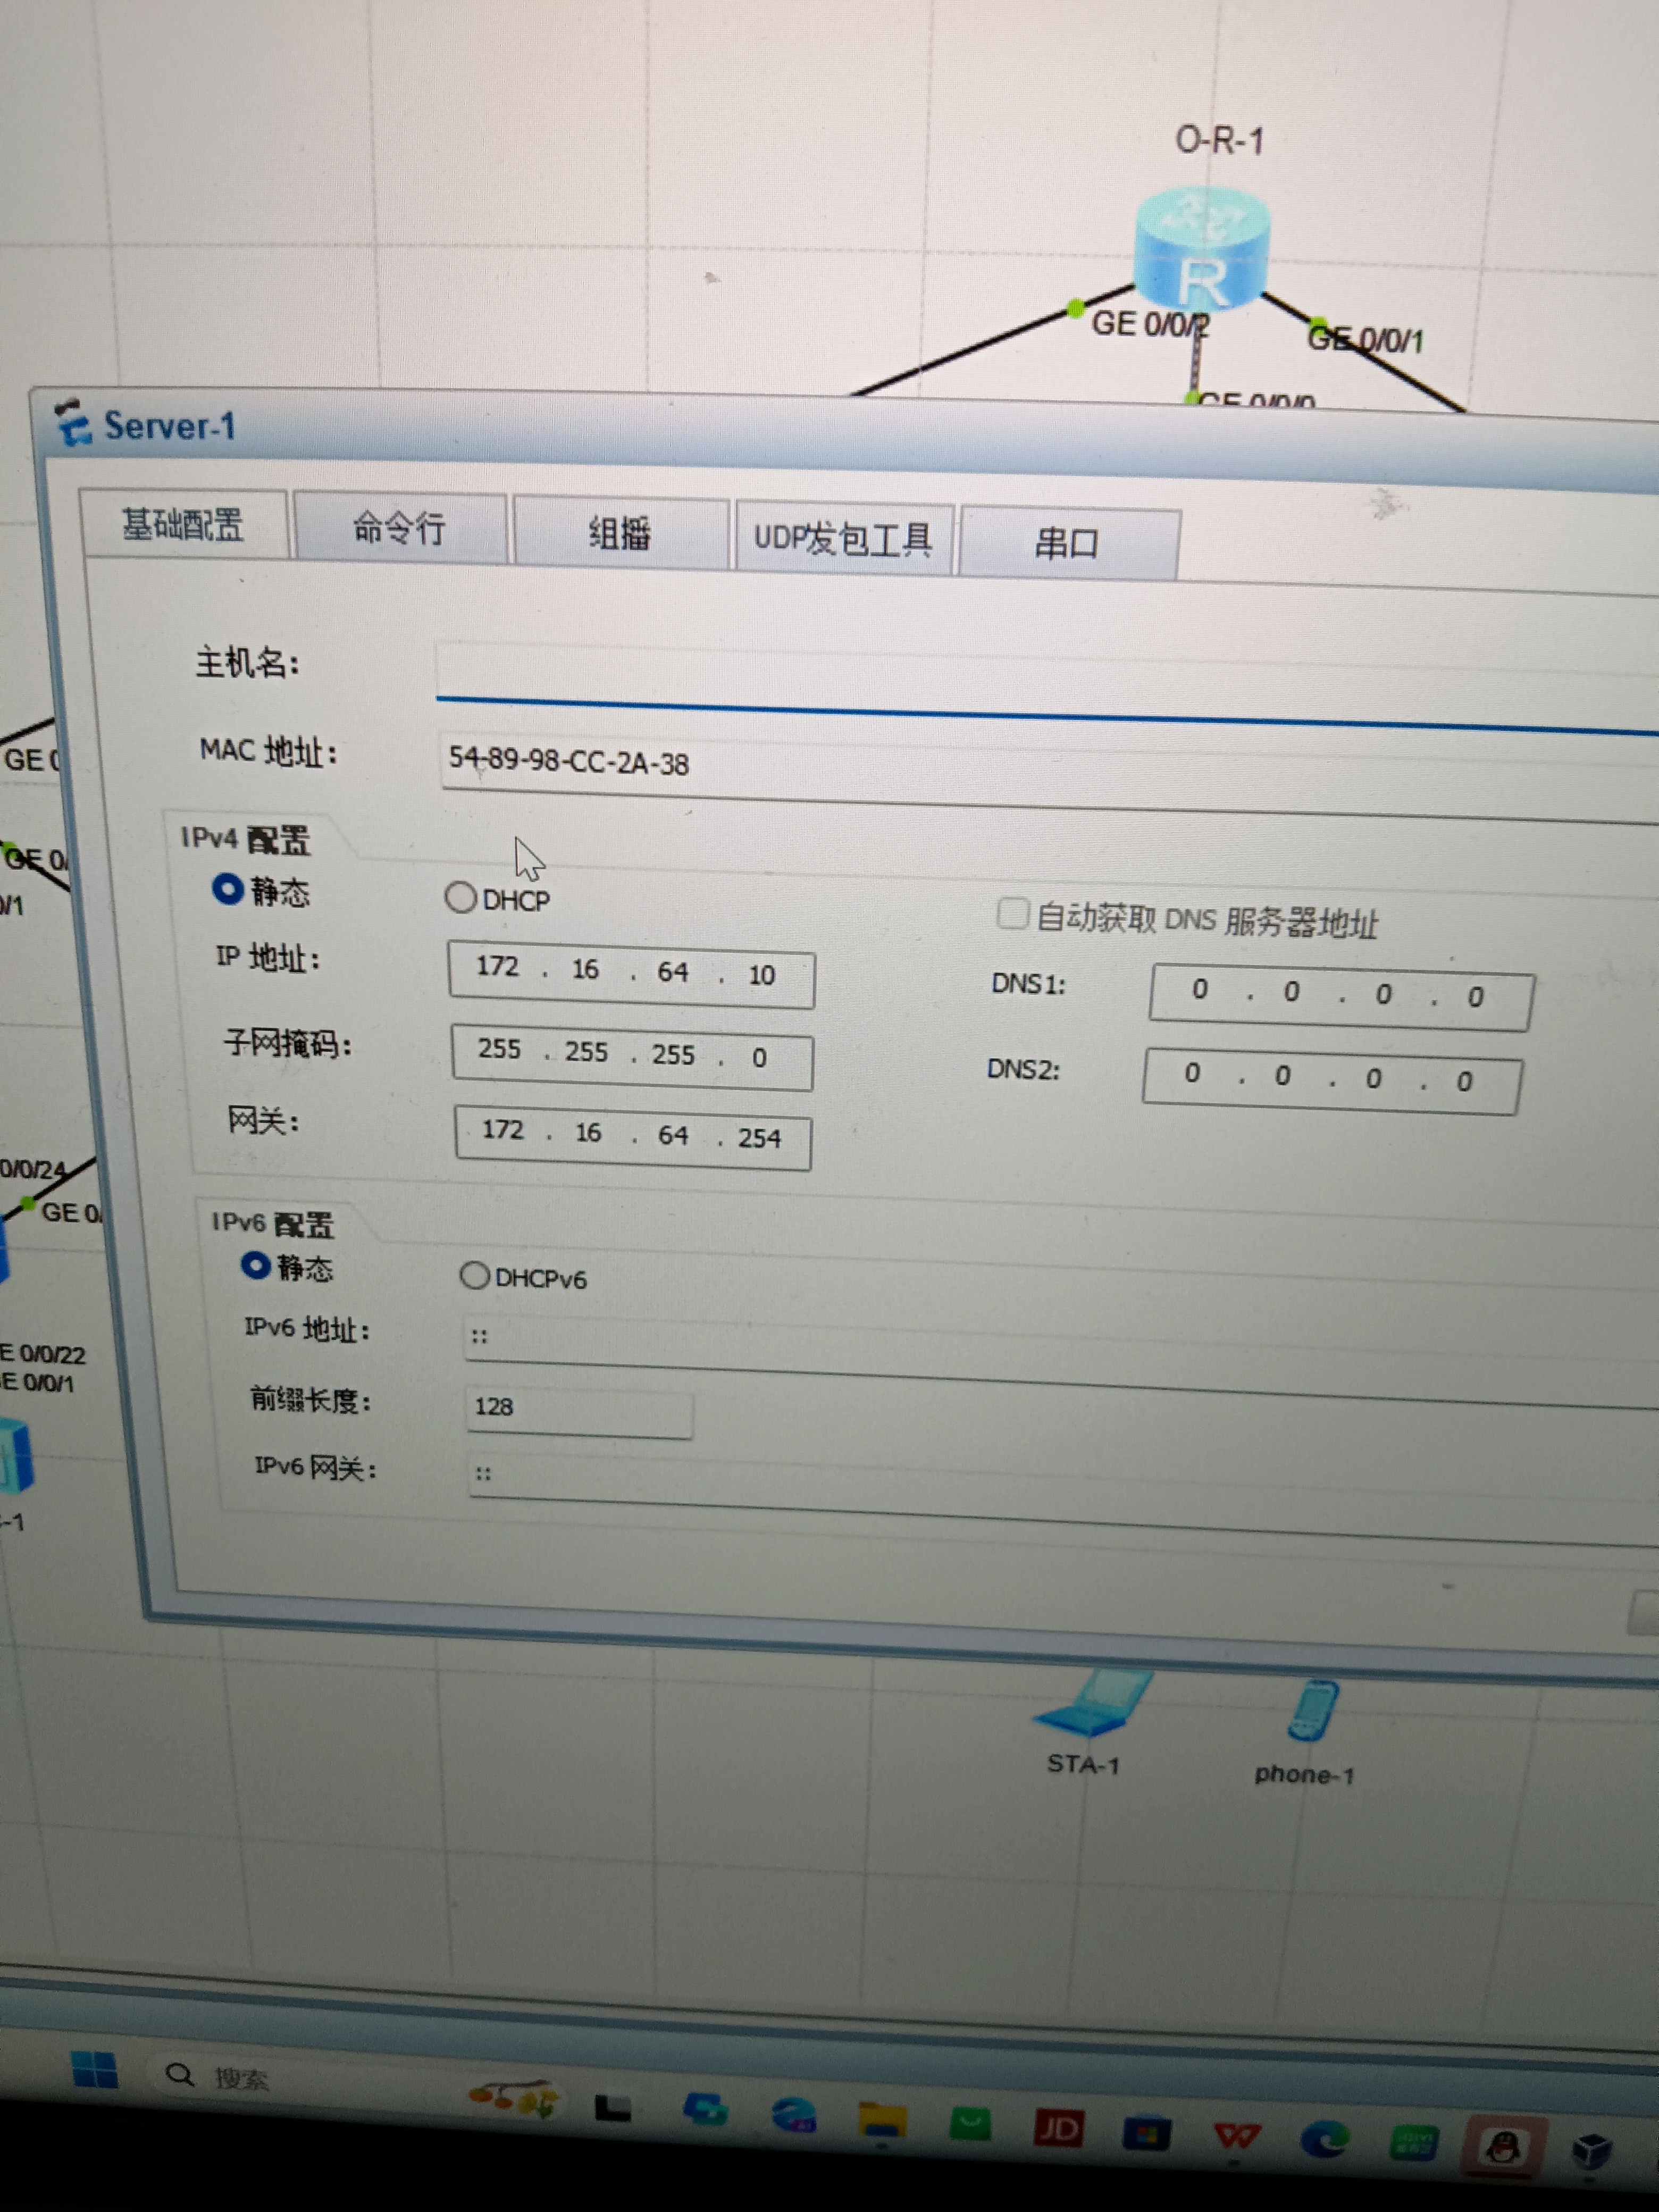
Task: Click the STA-1 laptop device icon
Action: tap(1094, 1708)
